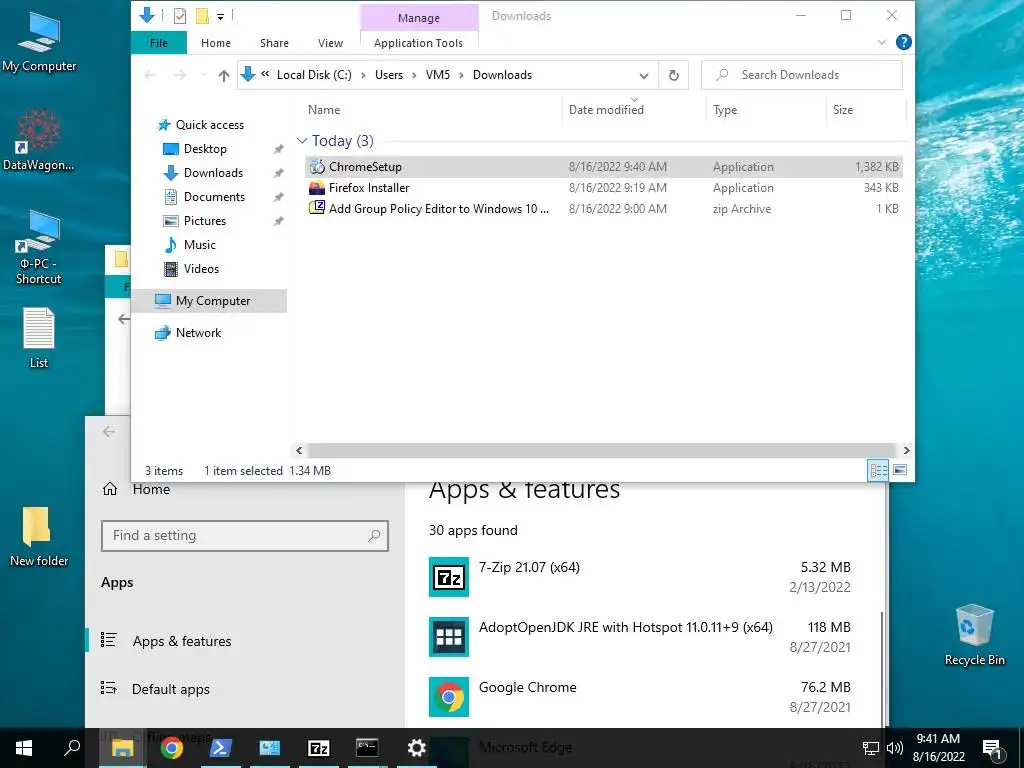The width and height of the screenshot is (1024, 768).
Task: Expand chevron after Users in address bar
Action: tap(414, 76)
